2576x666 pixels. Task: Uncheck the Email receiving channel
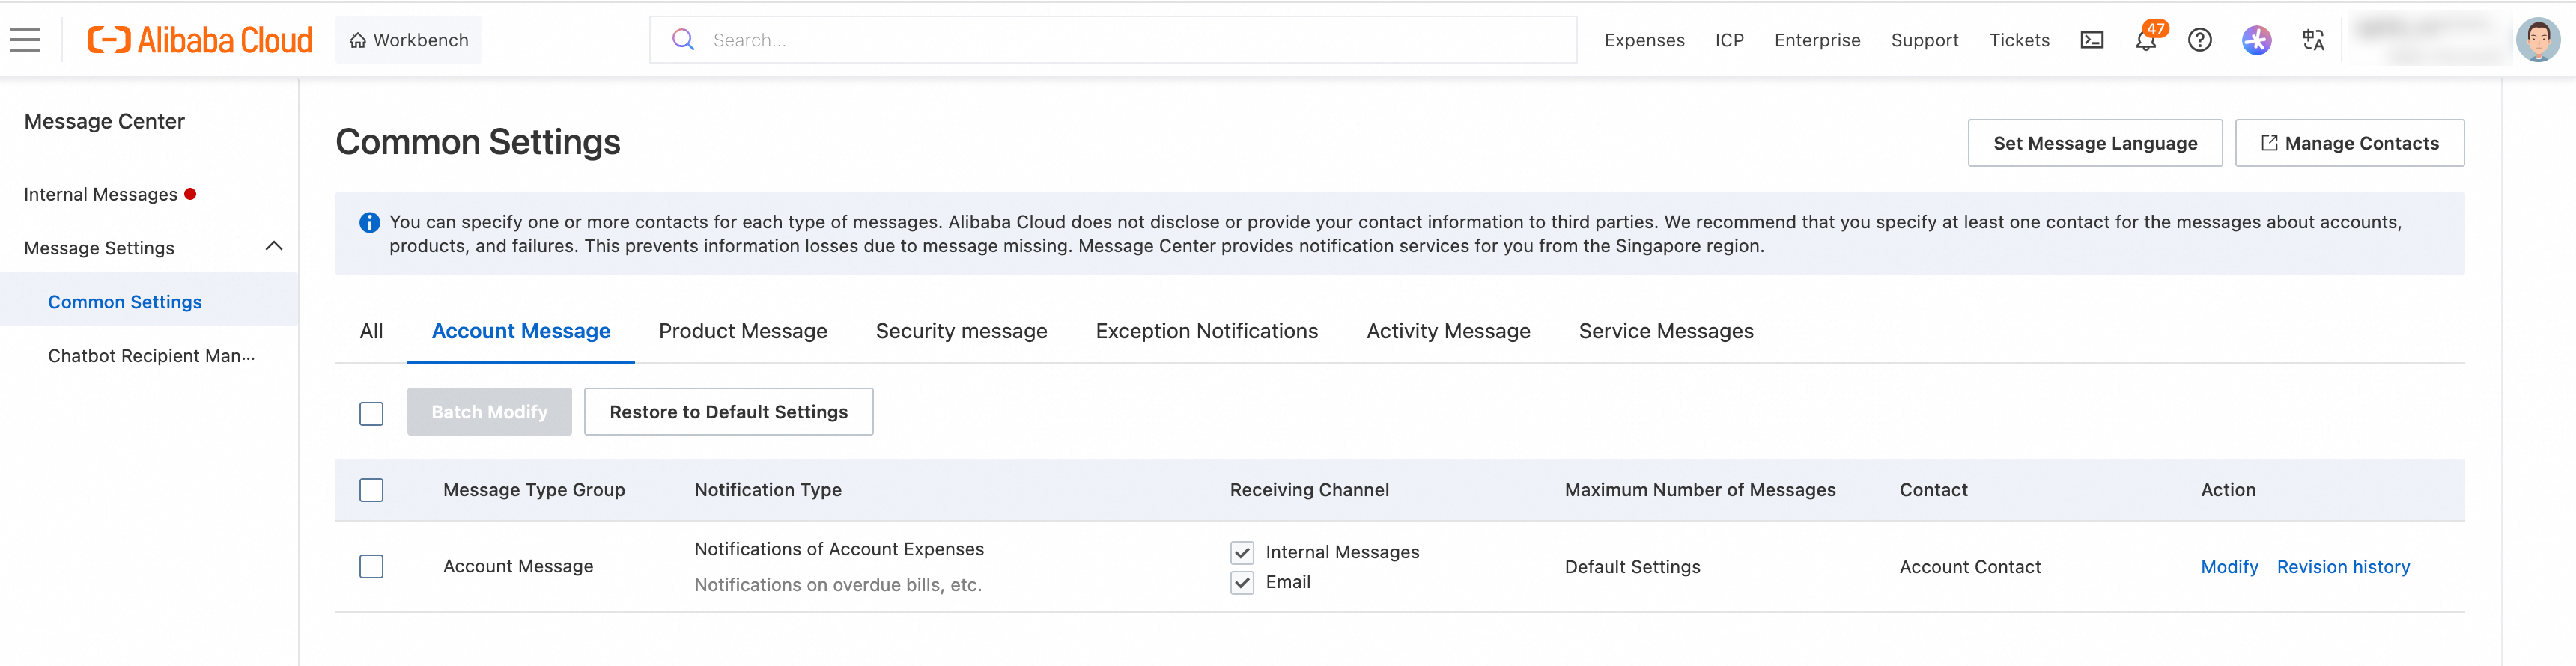pyautogui.click(x=1242, y=582)
